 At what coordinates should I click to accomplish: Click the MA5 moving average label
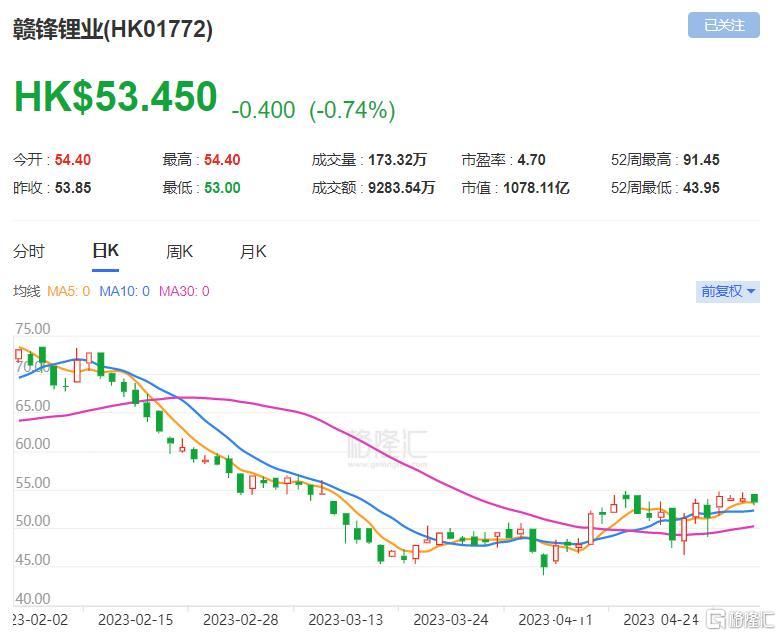tap(68, 291)
